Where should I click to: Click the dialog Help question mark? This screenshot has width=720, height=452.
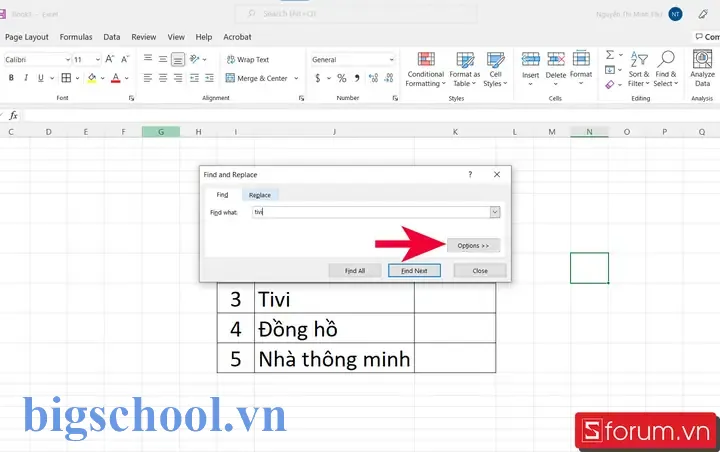pos(470,175)
